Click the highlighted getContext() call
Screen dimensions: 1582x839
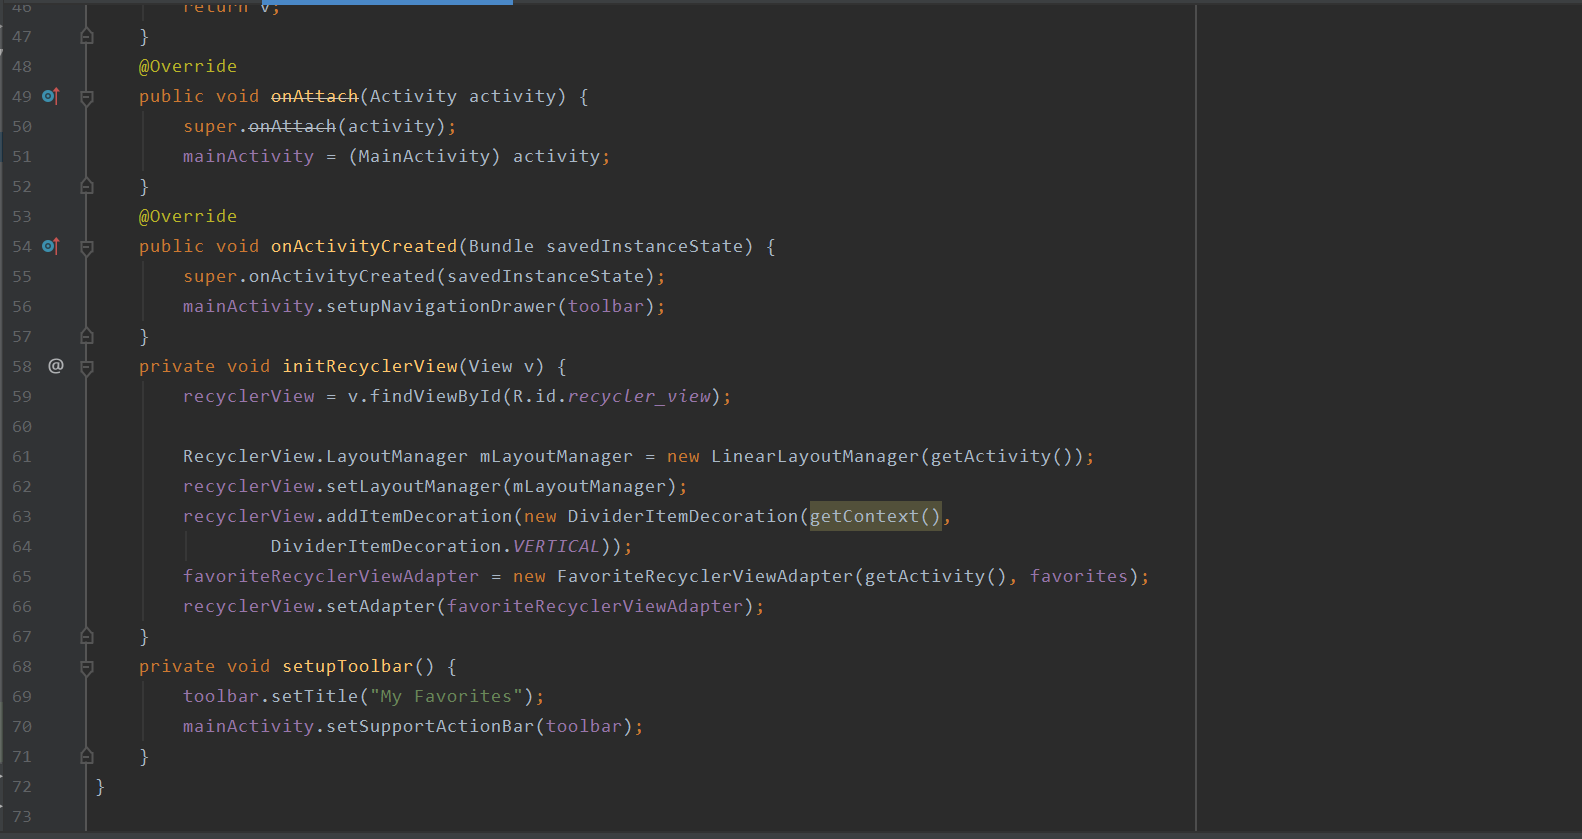pyautogui.click(x=875, y=516)
